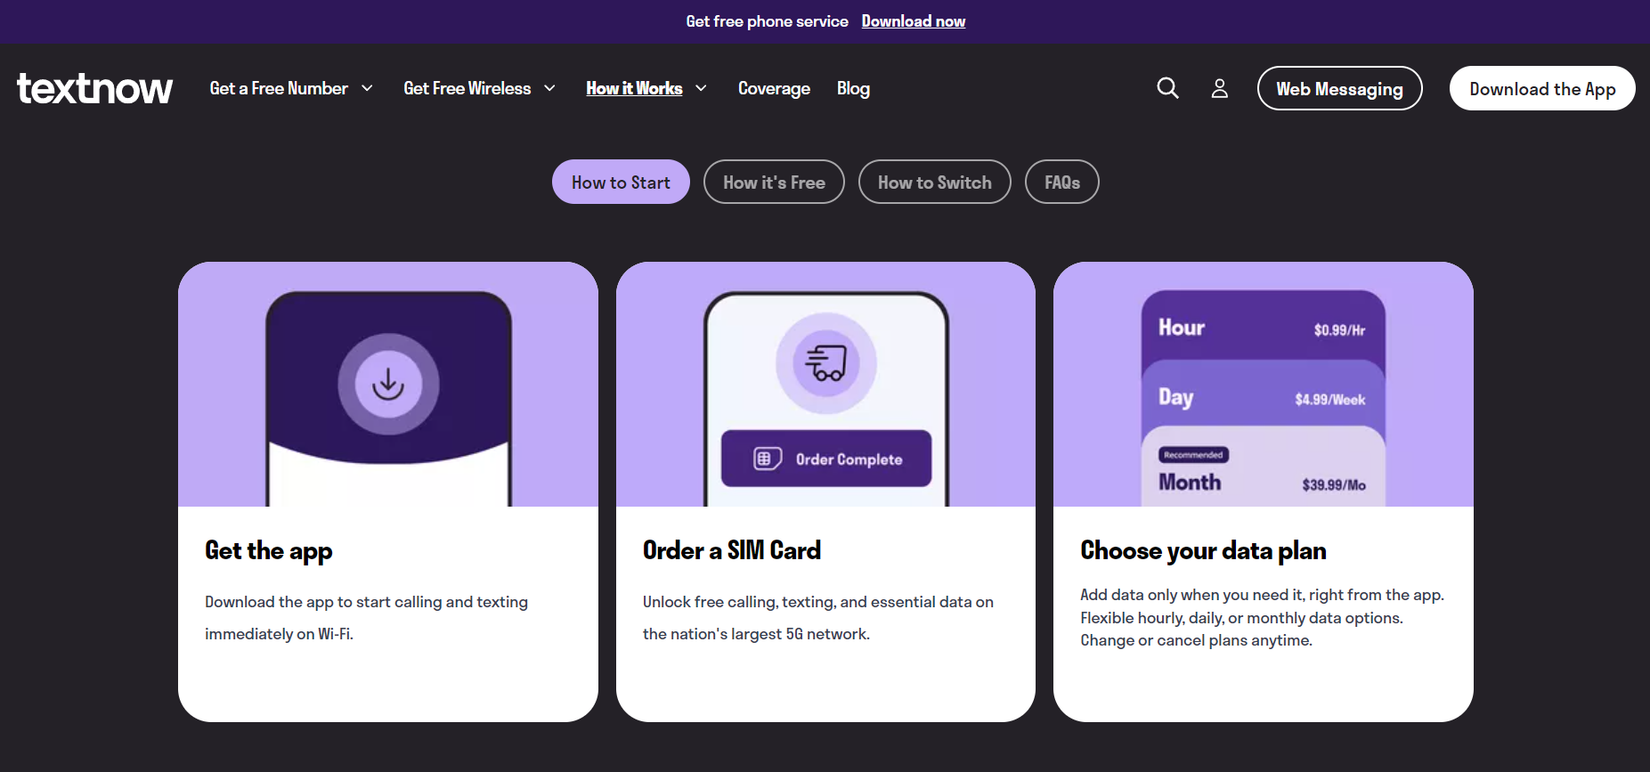Open the Blog link
Screen dimensions: 1650x772
(x=853, y=88)
